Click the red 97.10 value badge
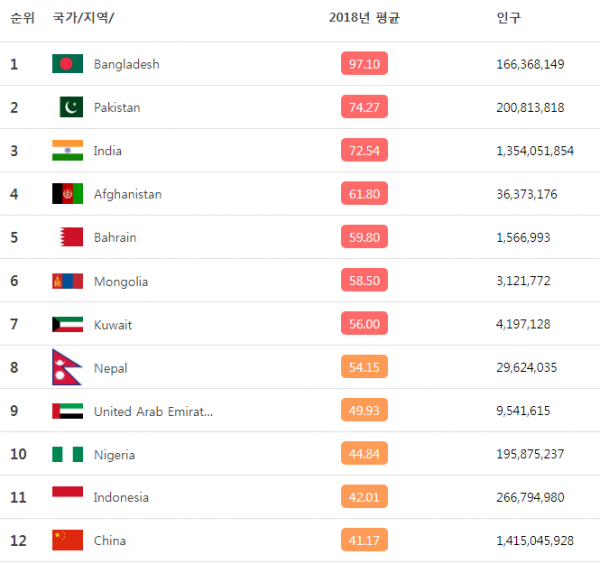Image resolution: width=600 pixels, height=564 pixels. click(x=364, y=64)
